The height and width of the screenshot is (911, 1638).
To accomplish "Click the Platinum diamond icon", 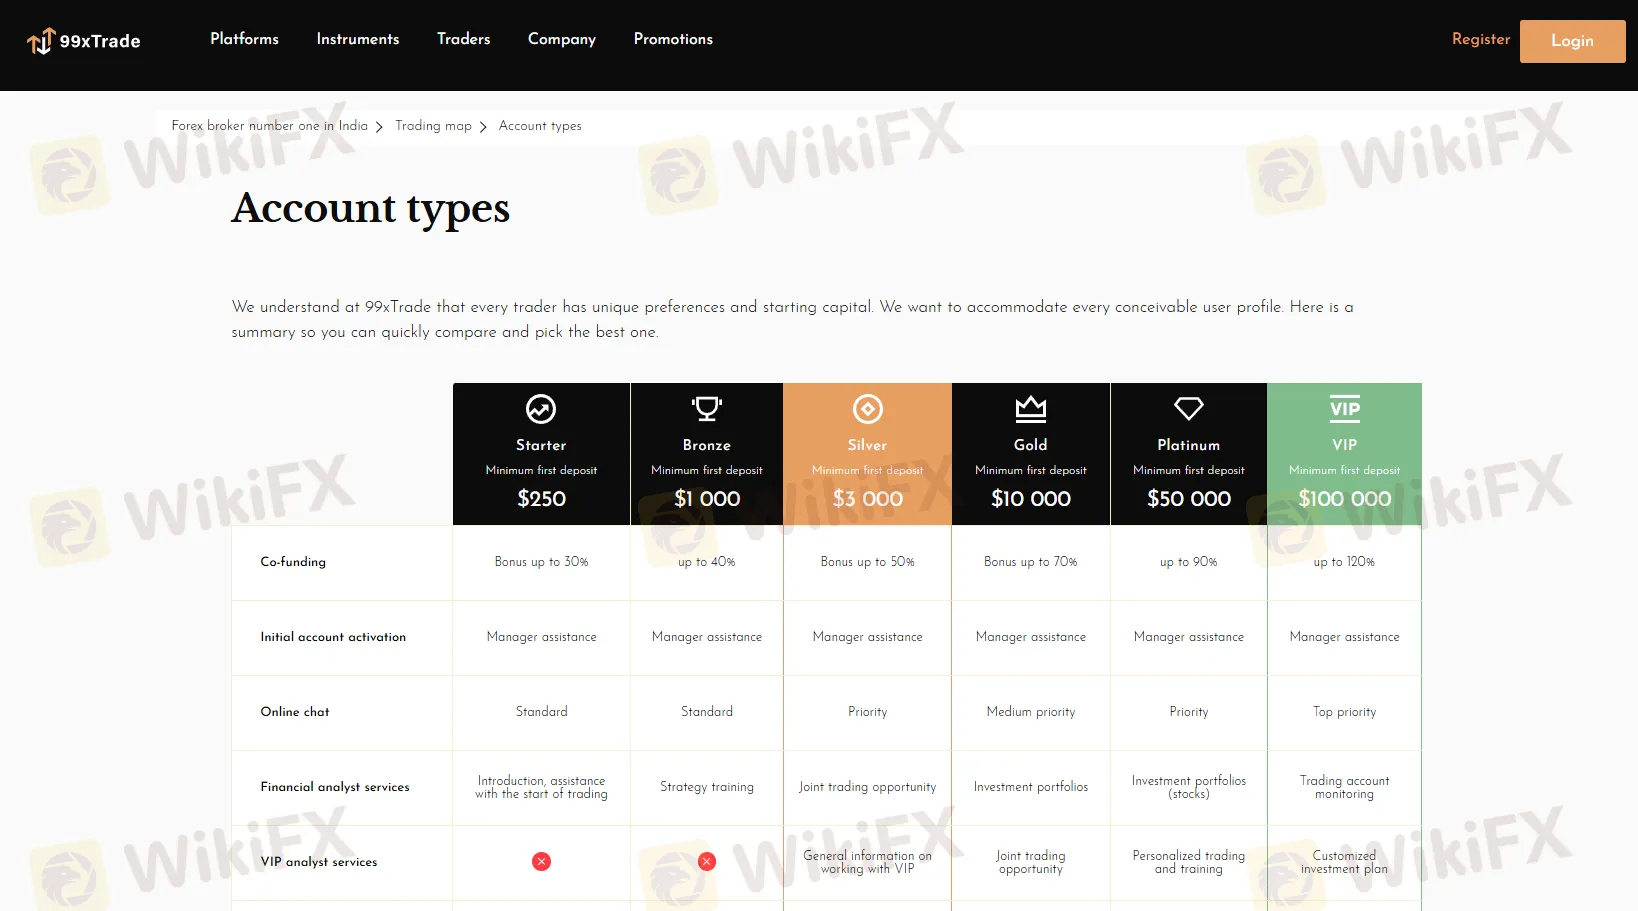I will pos(1188,408).
